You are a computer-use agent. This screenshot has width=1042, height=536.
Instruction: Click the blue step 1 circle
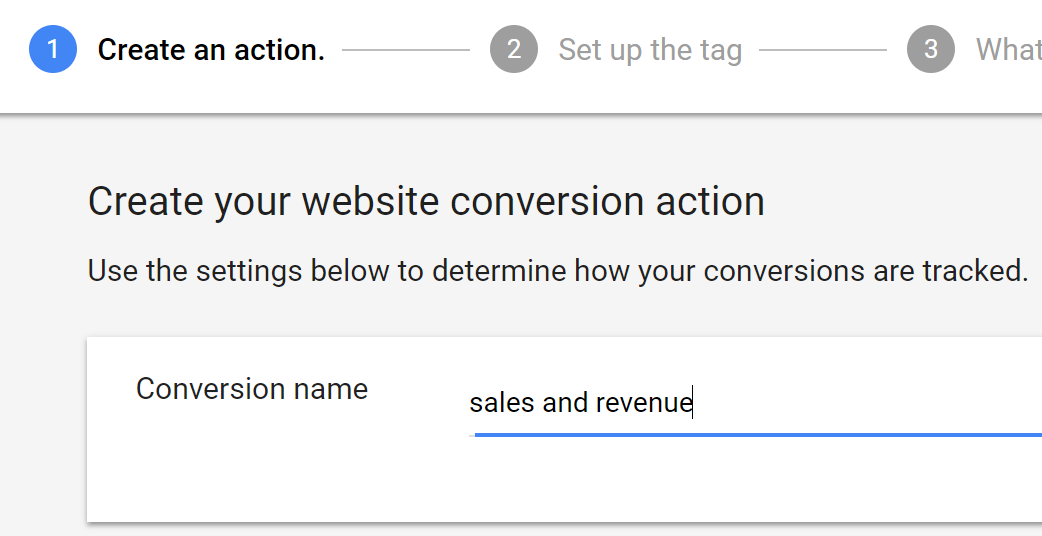(53, 49)
